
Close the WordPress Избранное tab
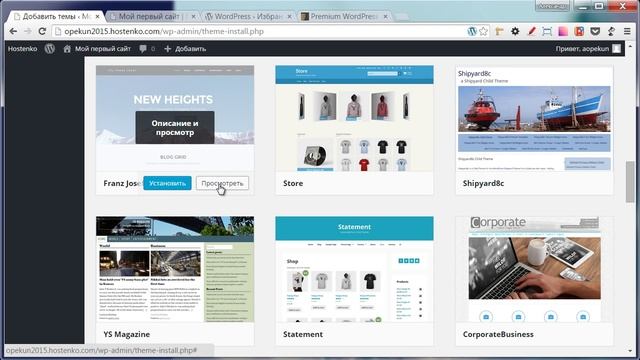(289, 17)
